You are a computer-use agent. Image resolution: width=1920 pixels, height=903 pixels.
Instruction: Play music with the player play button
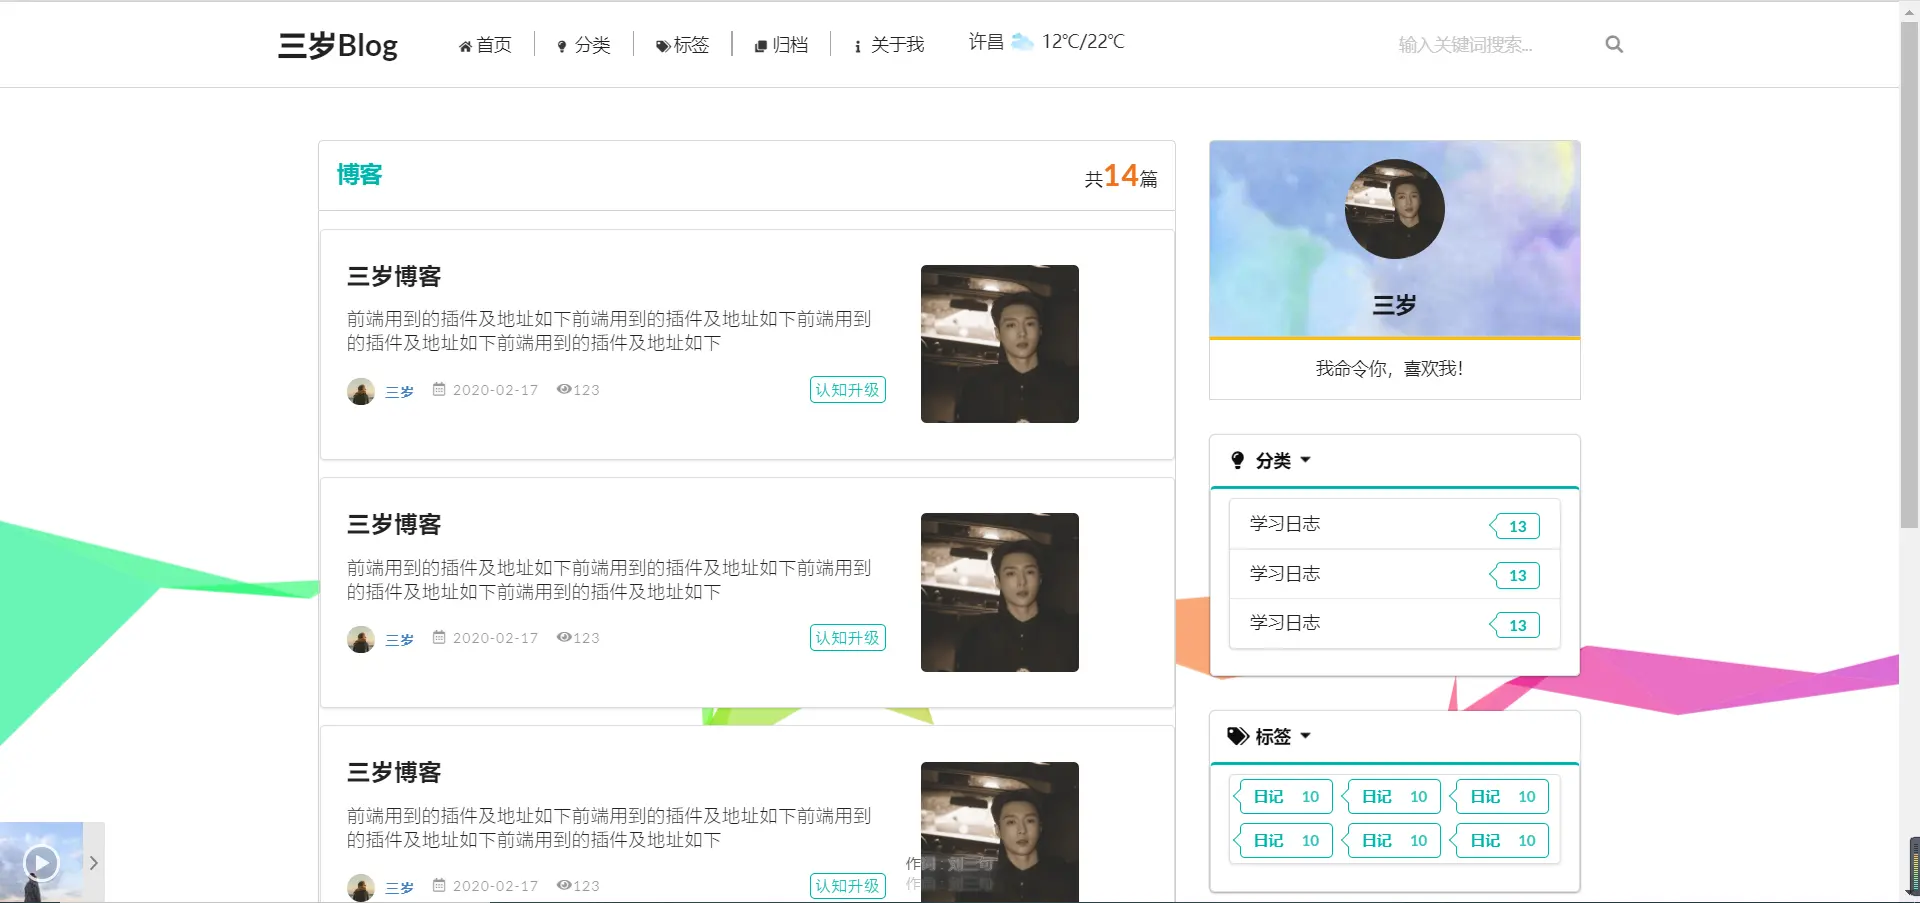(x=41, y=862)
